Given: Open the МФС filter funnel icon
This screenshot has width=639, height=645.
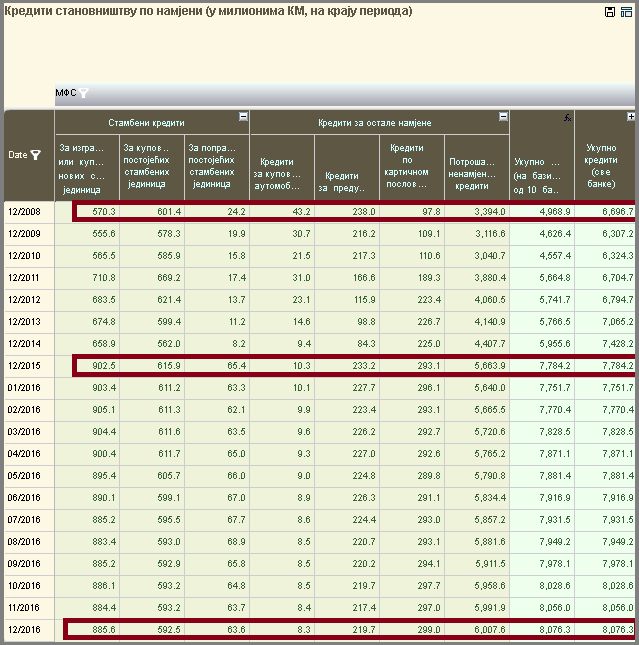Looking at the screenshot, I should [x=85, y=93].
